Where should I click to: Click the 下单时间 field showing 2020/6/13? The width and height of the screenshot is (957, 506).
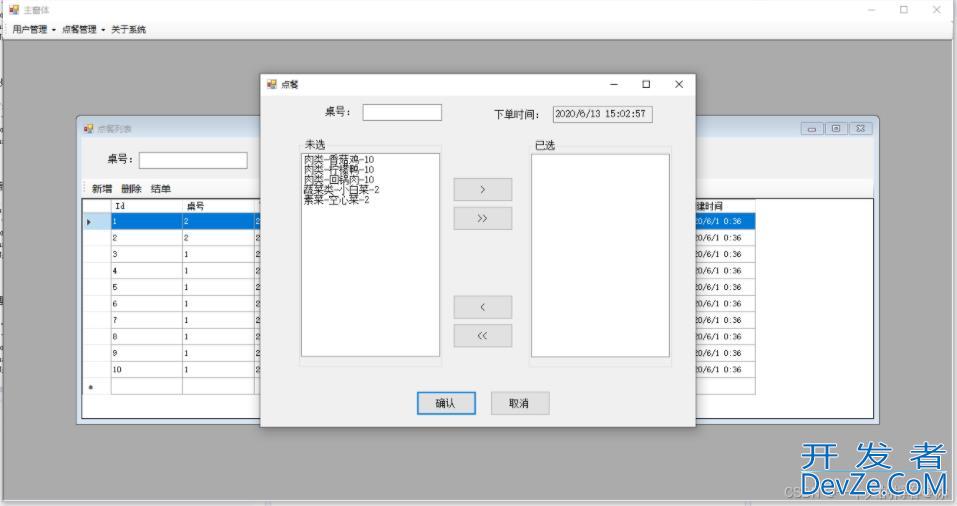click(x=602, y=114)
